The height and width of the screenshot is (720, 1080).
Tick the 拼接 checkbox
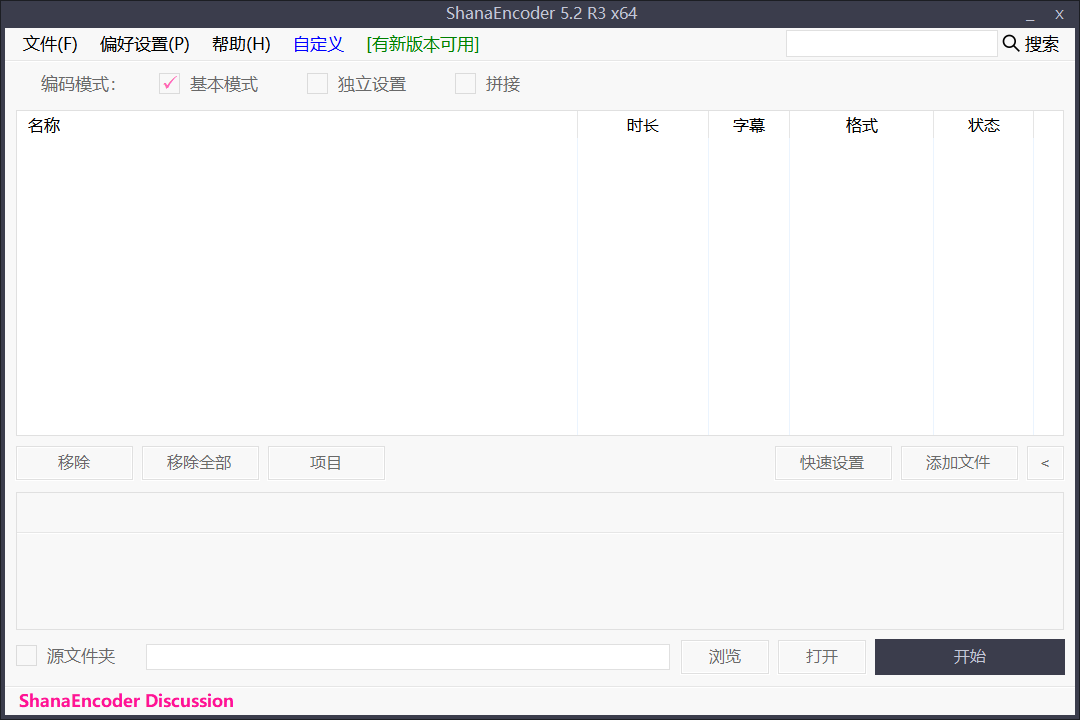click(465, 84)
